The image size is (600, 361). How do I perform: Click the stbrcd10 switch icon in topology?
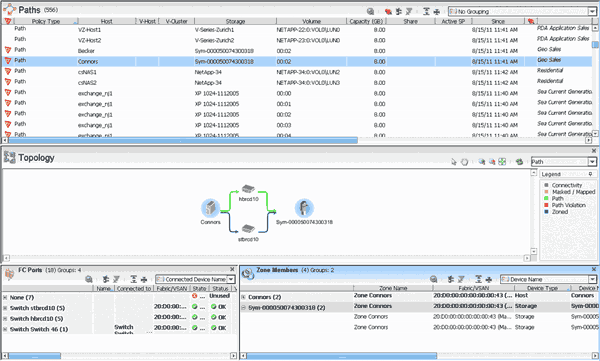pyautogui.click(x=248, y=229)
